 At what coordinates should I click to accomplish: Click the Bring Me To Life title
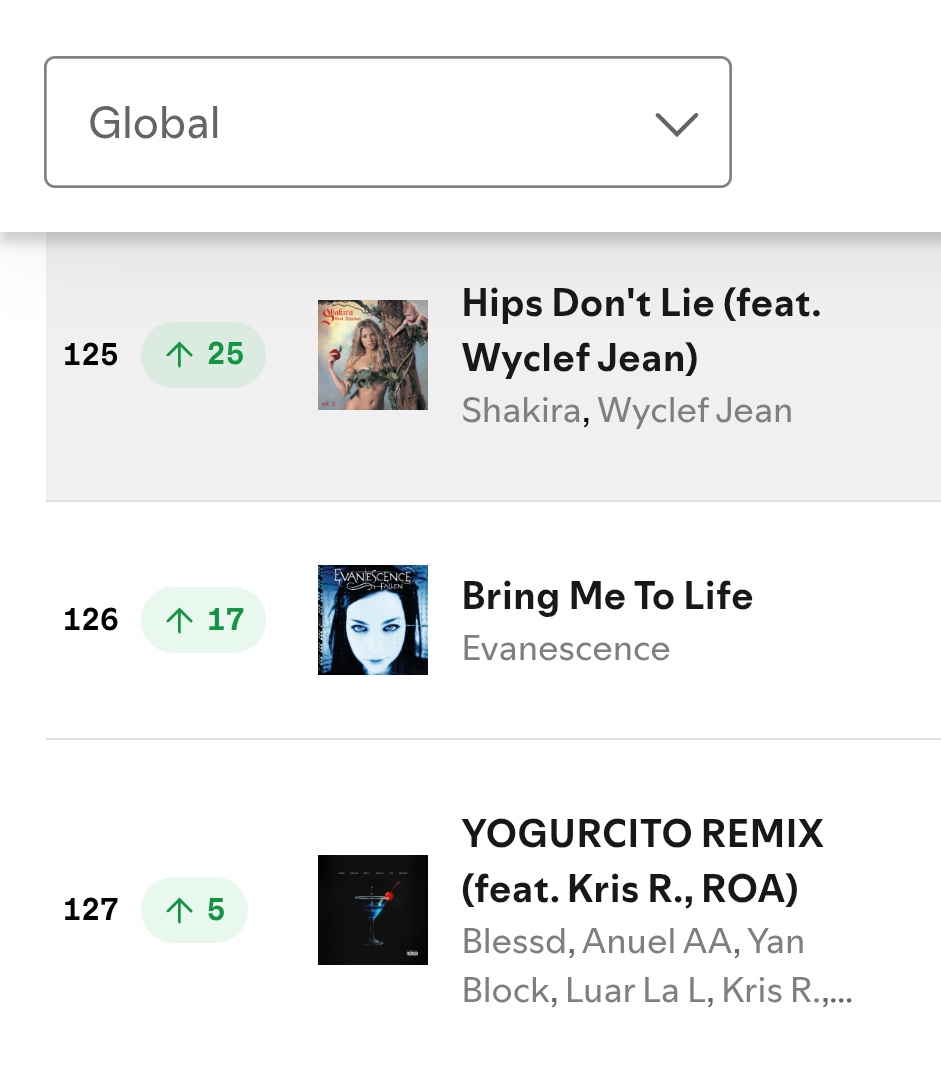click(x=607, y=596)
